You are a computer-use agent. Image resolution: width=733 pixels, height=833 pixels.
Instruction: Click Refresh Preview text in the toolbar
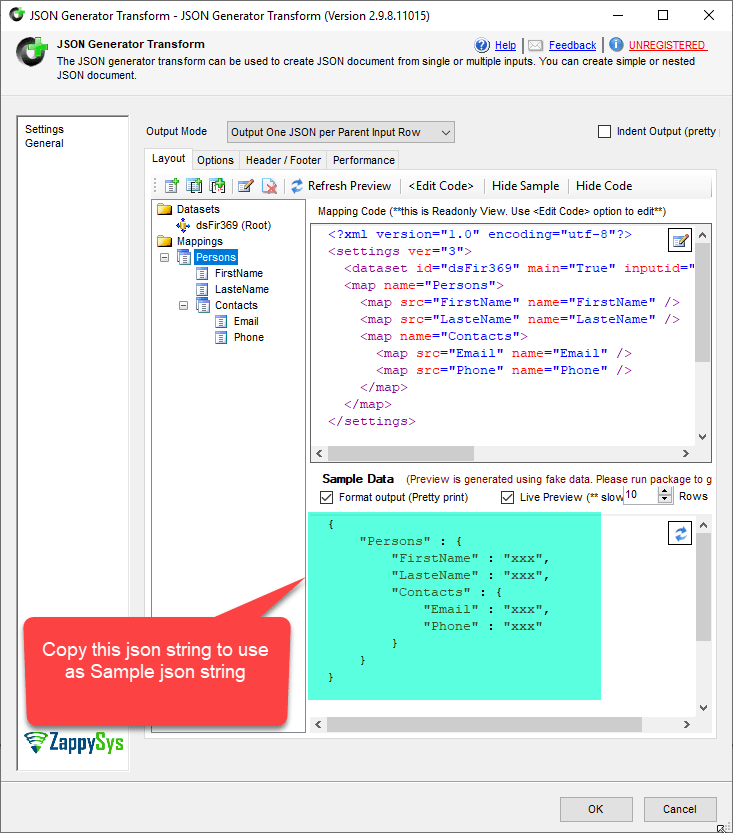point(350,186)
